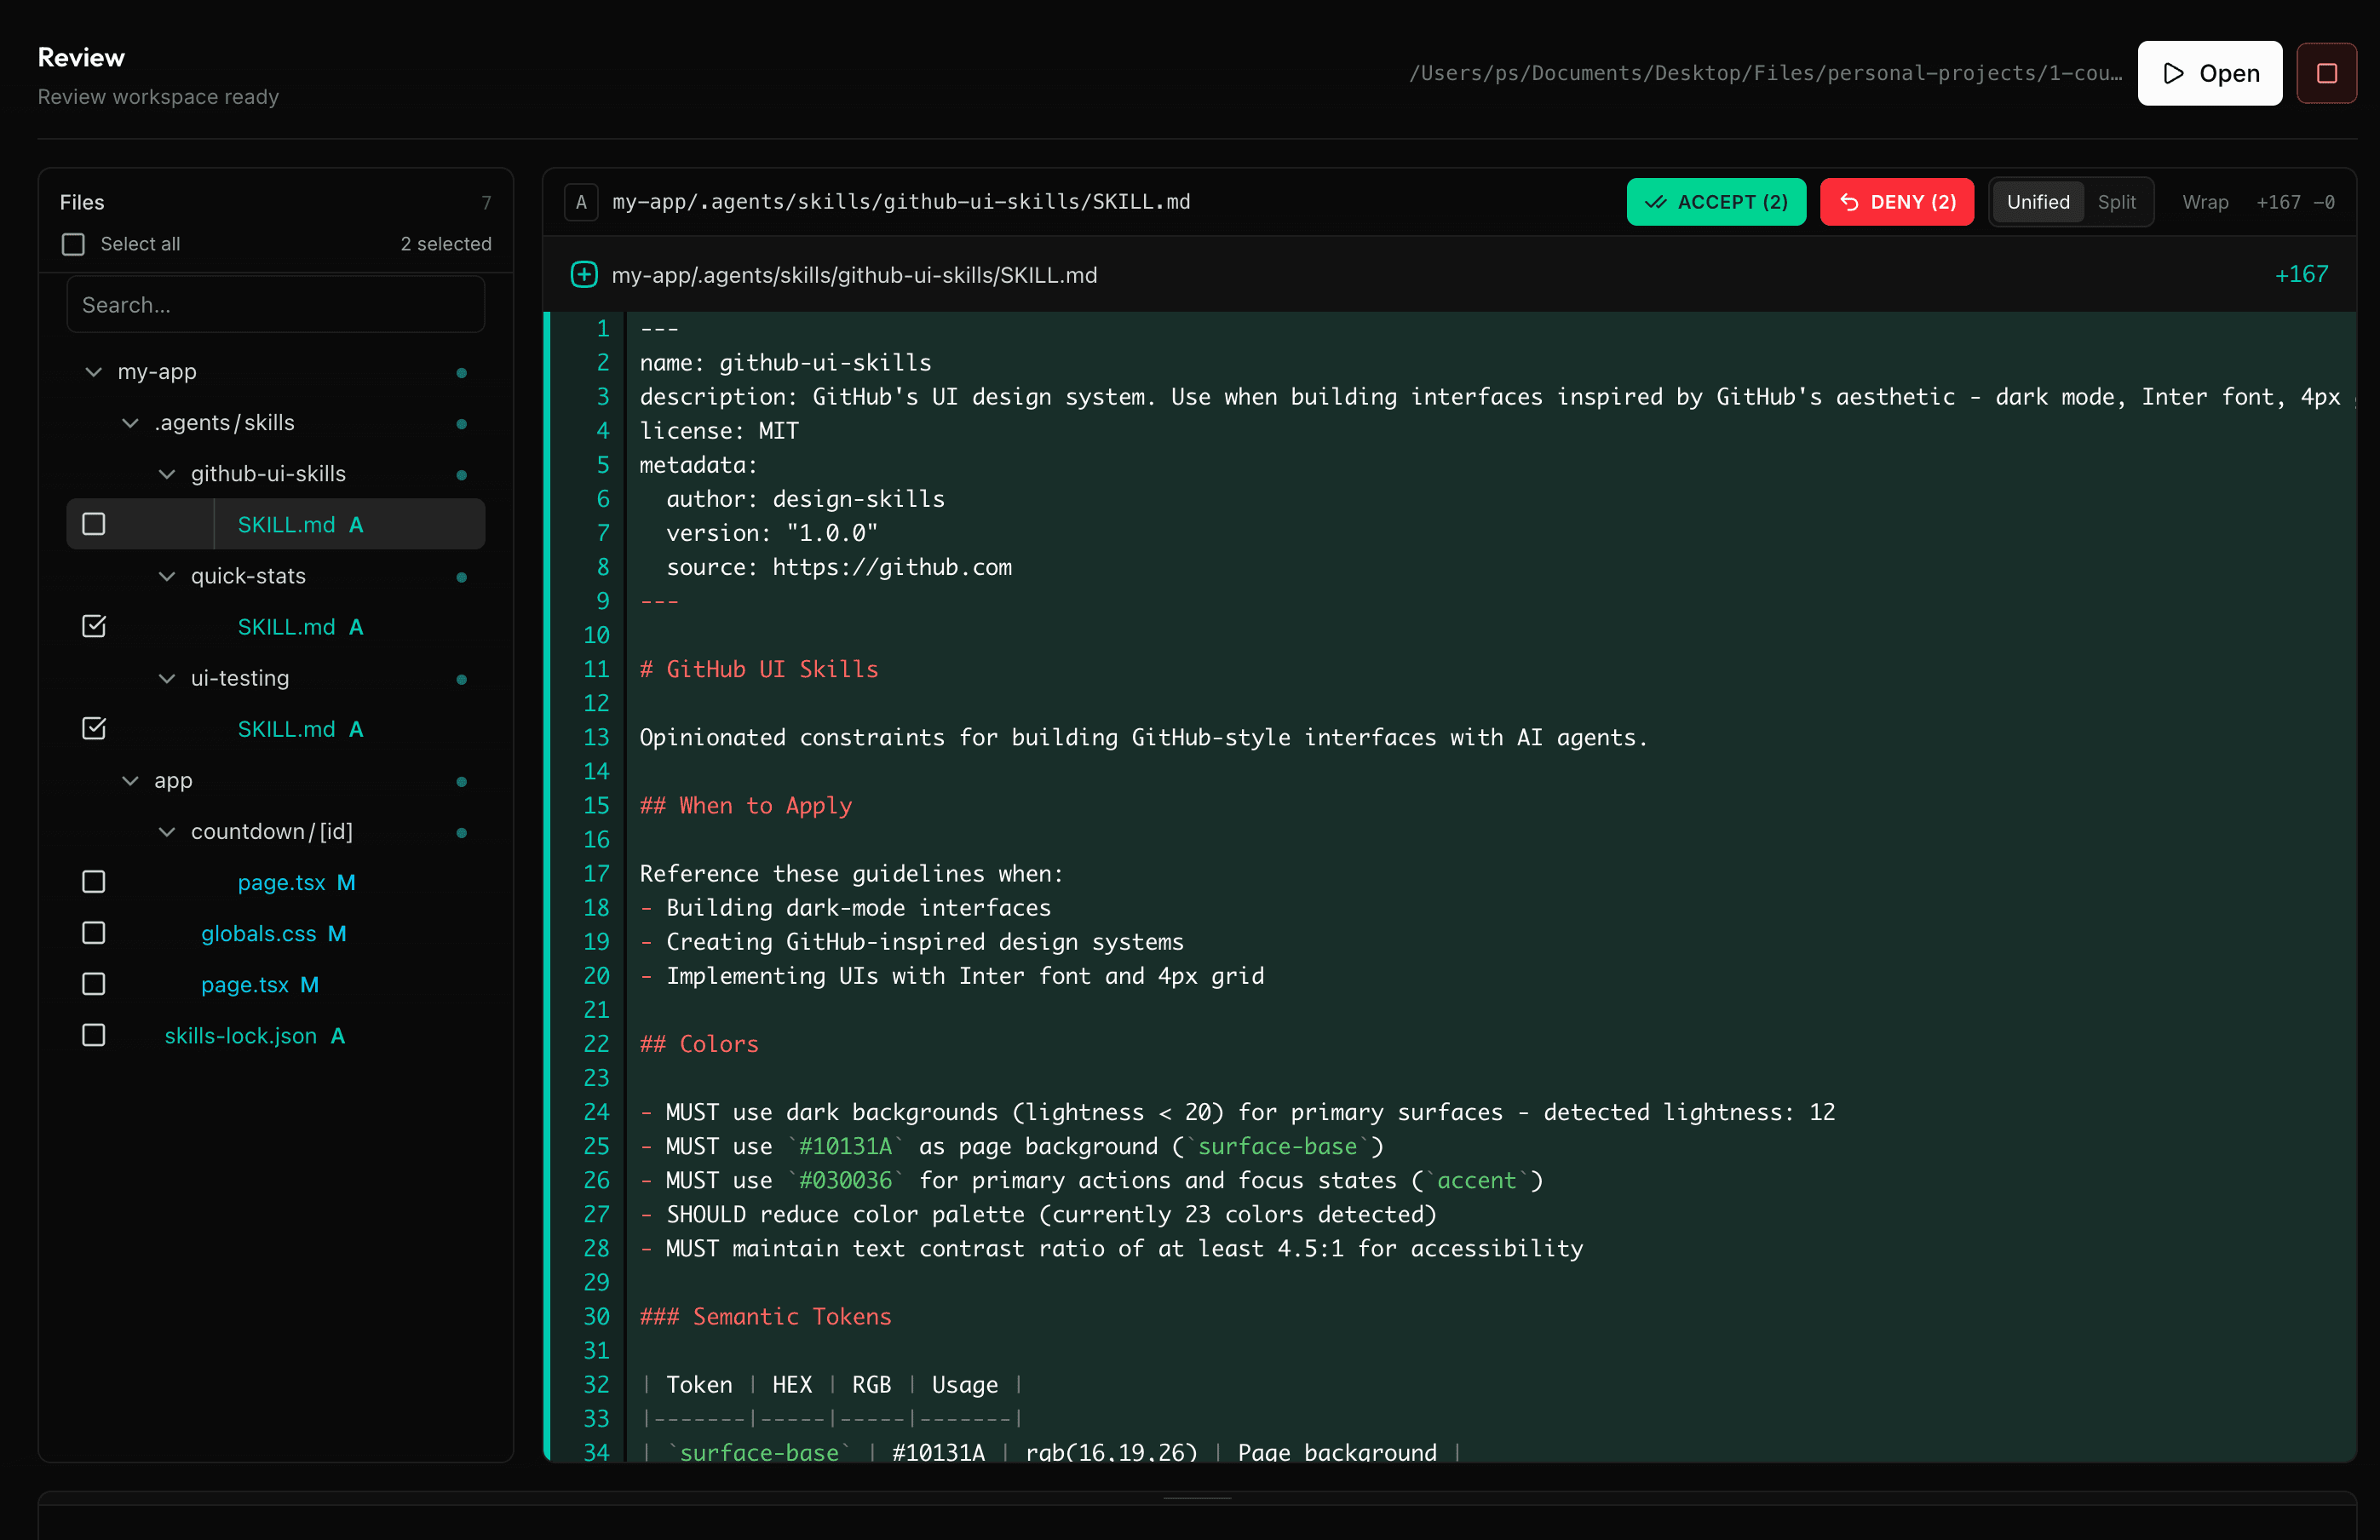Image resolution: width=2380 pixels, height=1540 pixels.
Task: Click change dot on ui-testing row
Action: (461, 679)
